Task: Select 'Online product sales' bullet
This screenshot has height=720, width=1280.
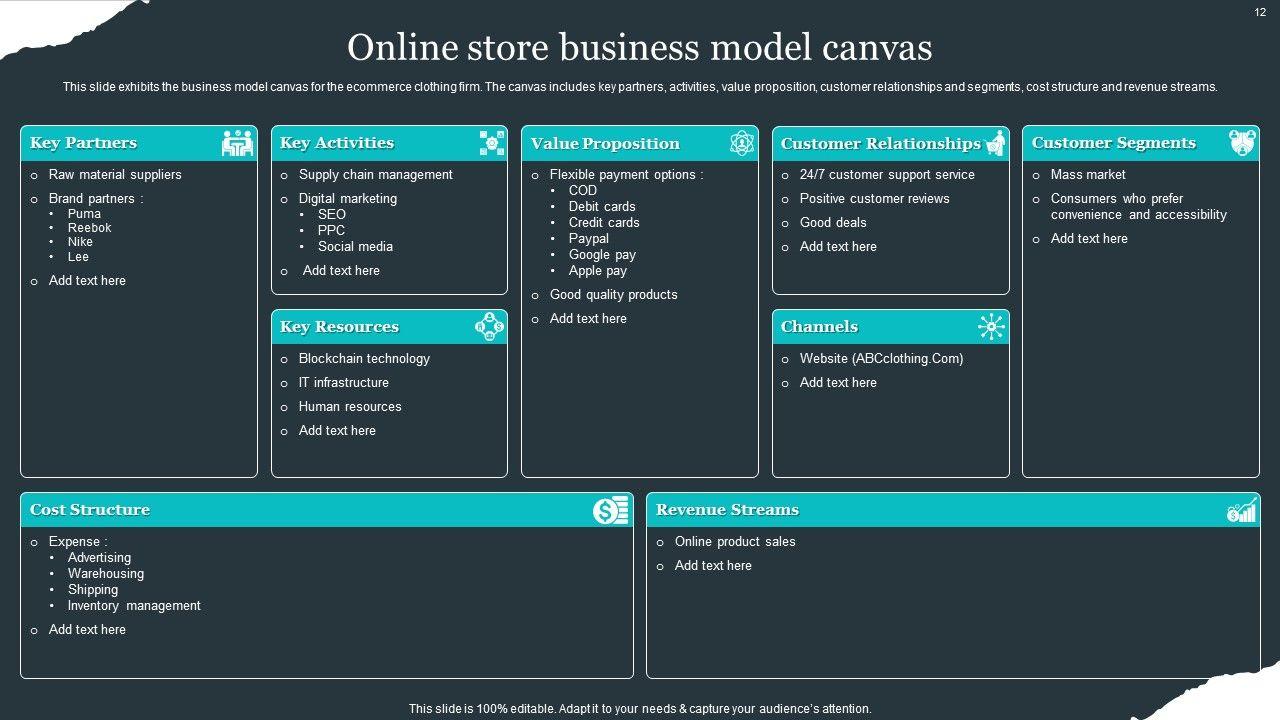Action: coord(735,542)
